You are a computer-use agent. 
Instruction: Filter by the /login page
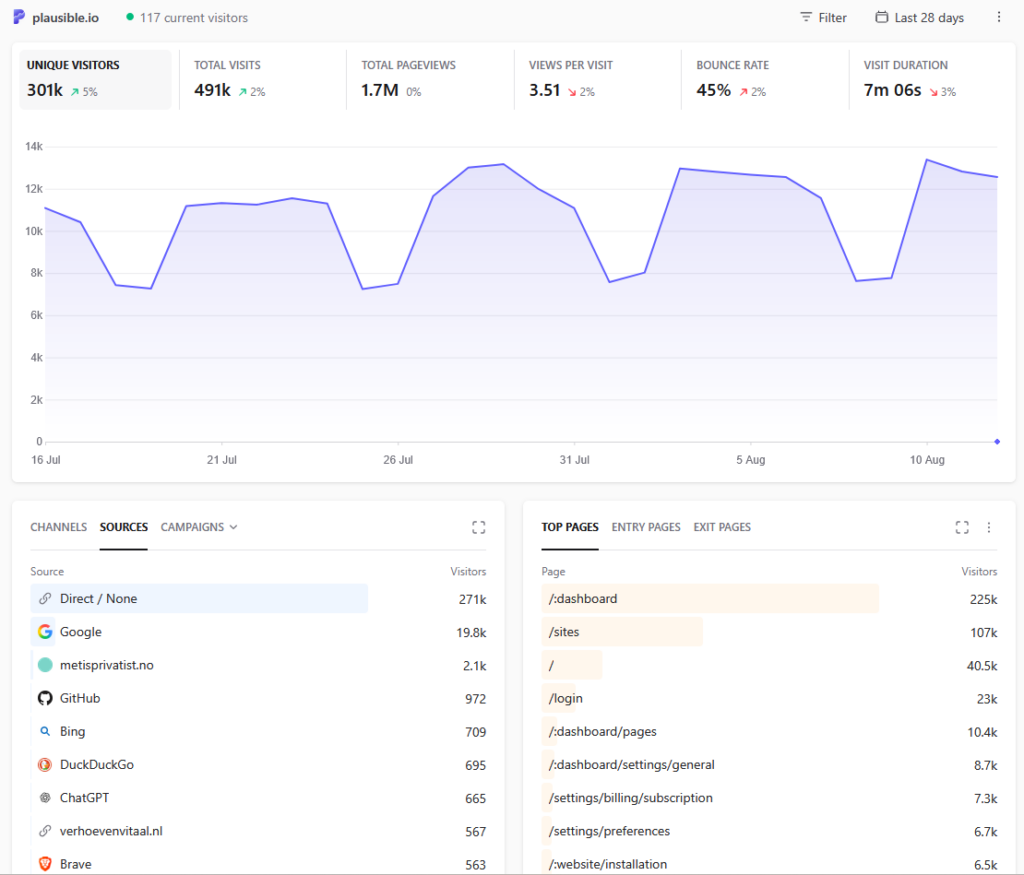click(566, 698)
